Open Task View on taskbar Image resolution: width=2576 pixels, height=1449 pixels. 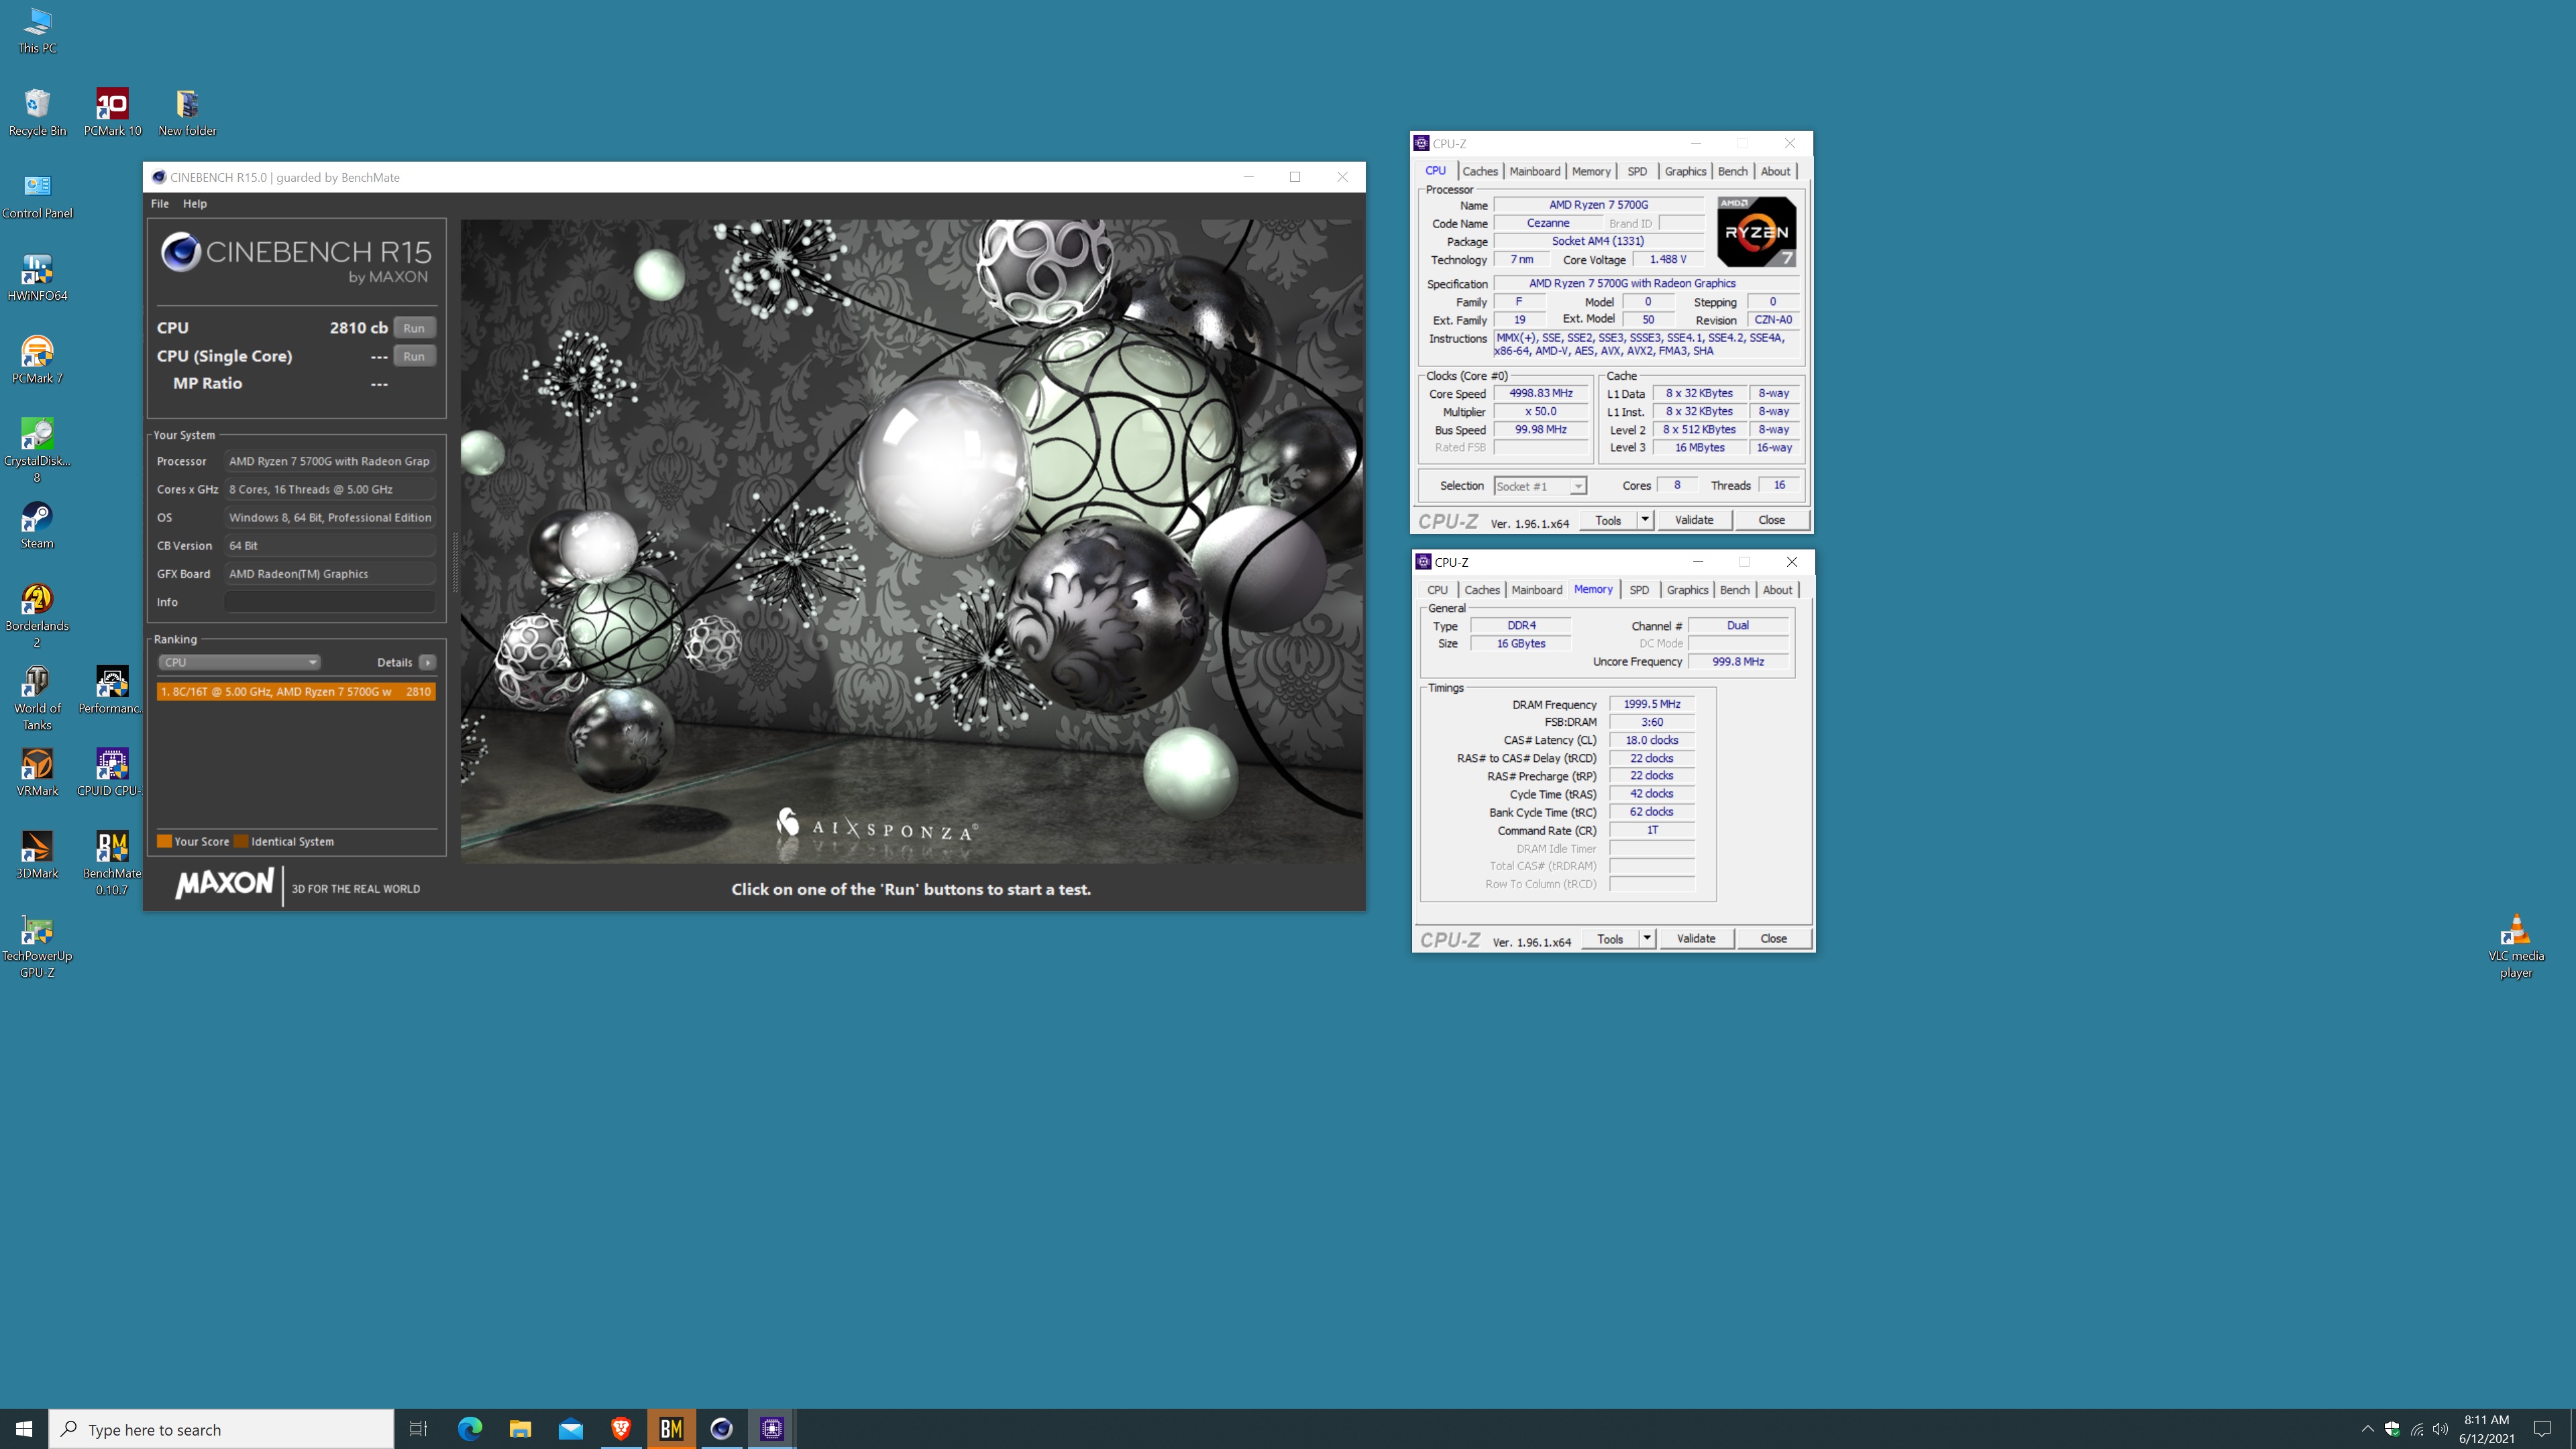pos(419,1429)
